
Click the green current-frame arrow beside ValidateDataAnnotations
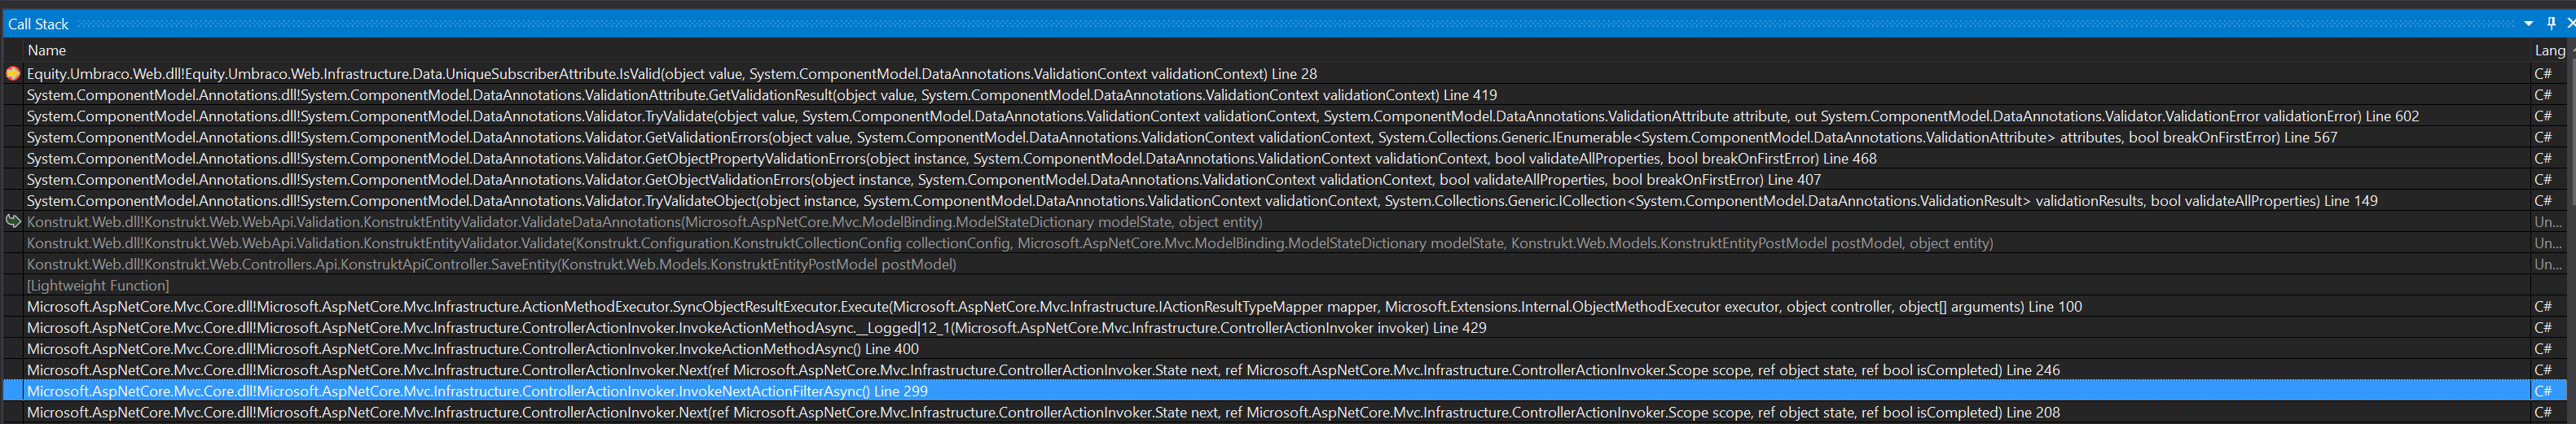(13, 221)
